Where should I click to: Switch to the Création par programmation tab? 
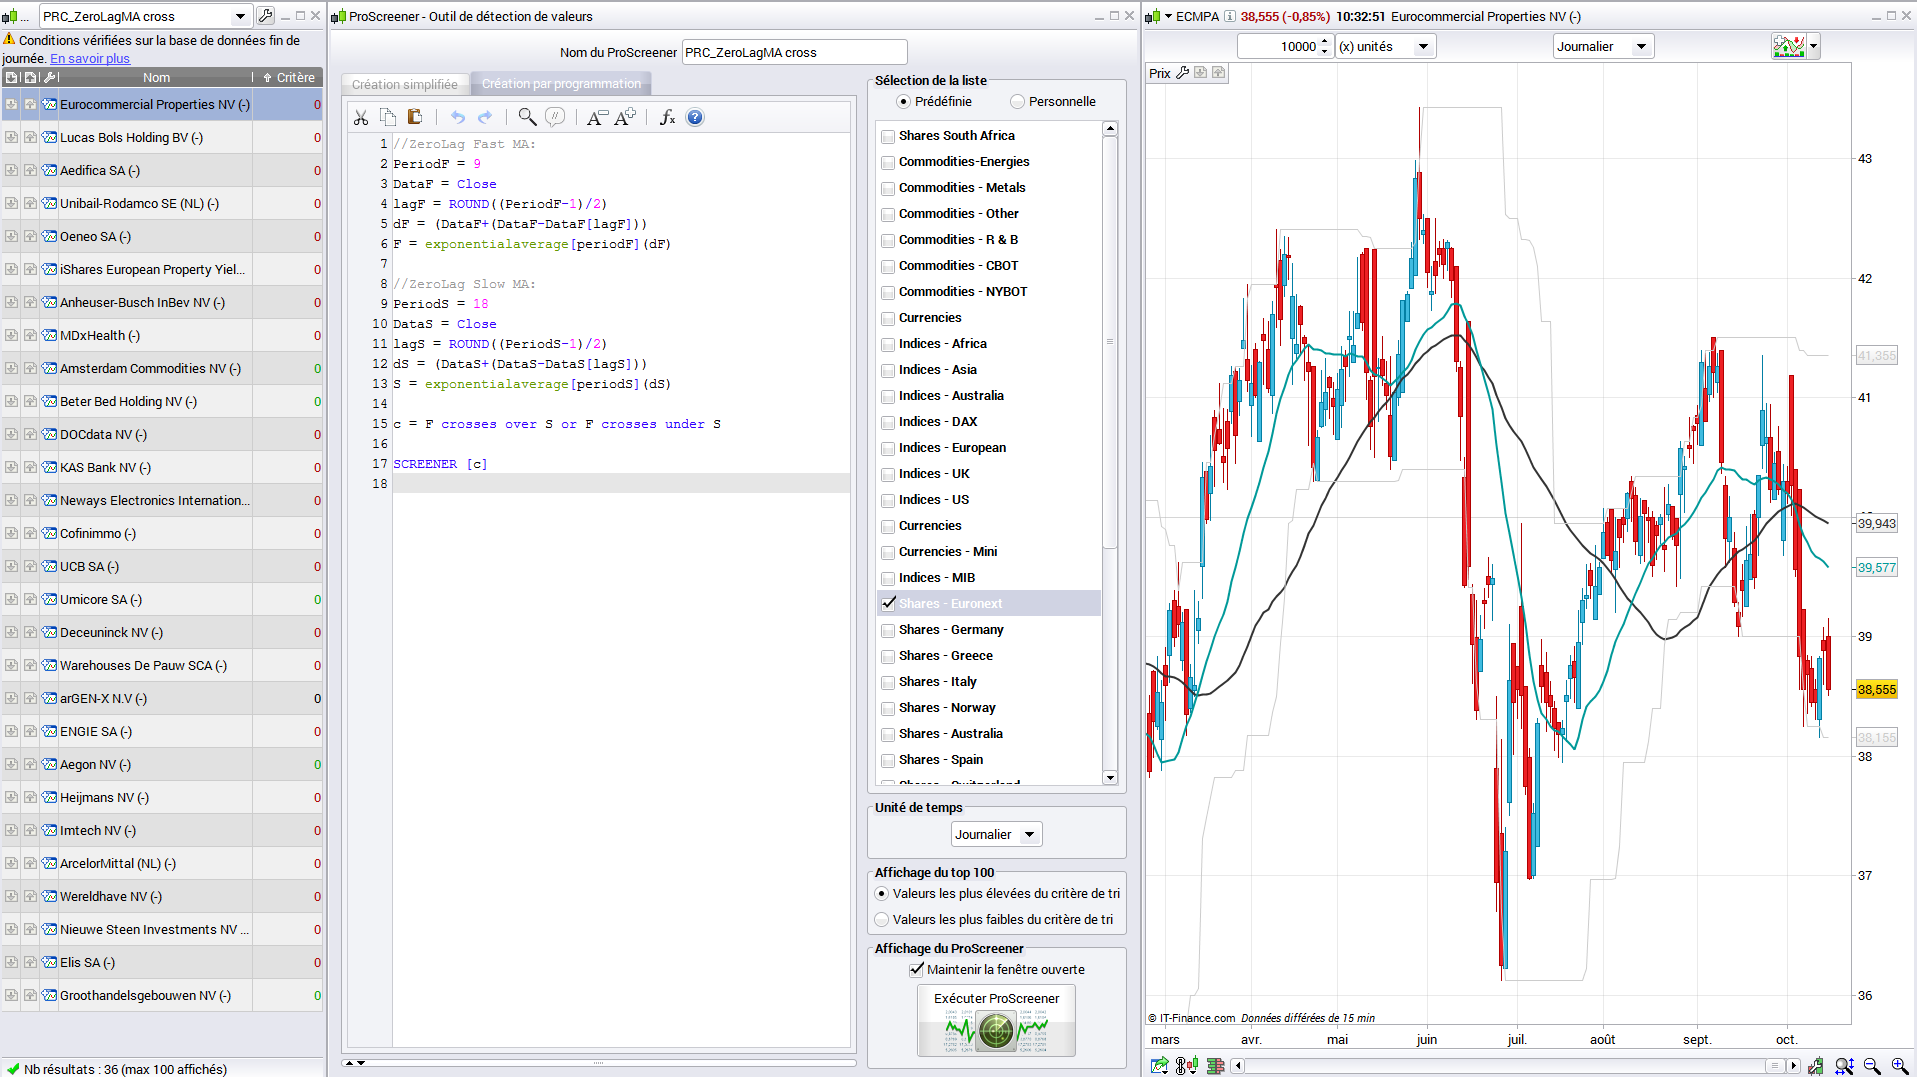561,84
